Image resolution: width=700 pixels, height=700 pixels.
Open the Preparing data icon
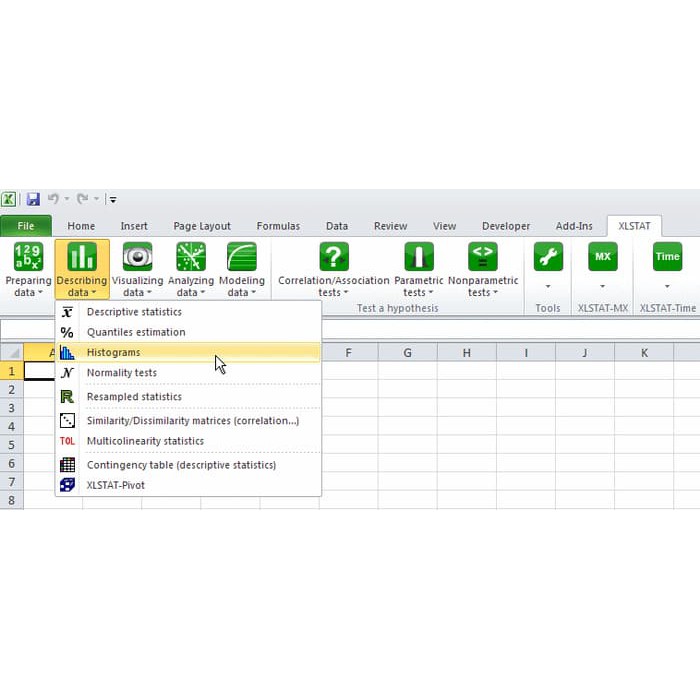[29, 256]
